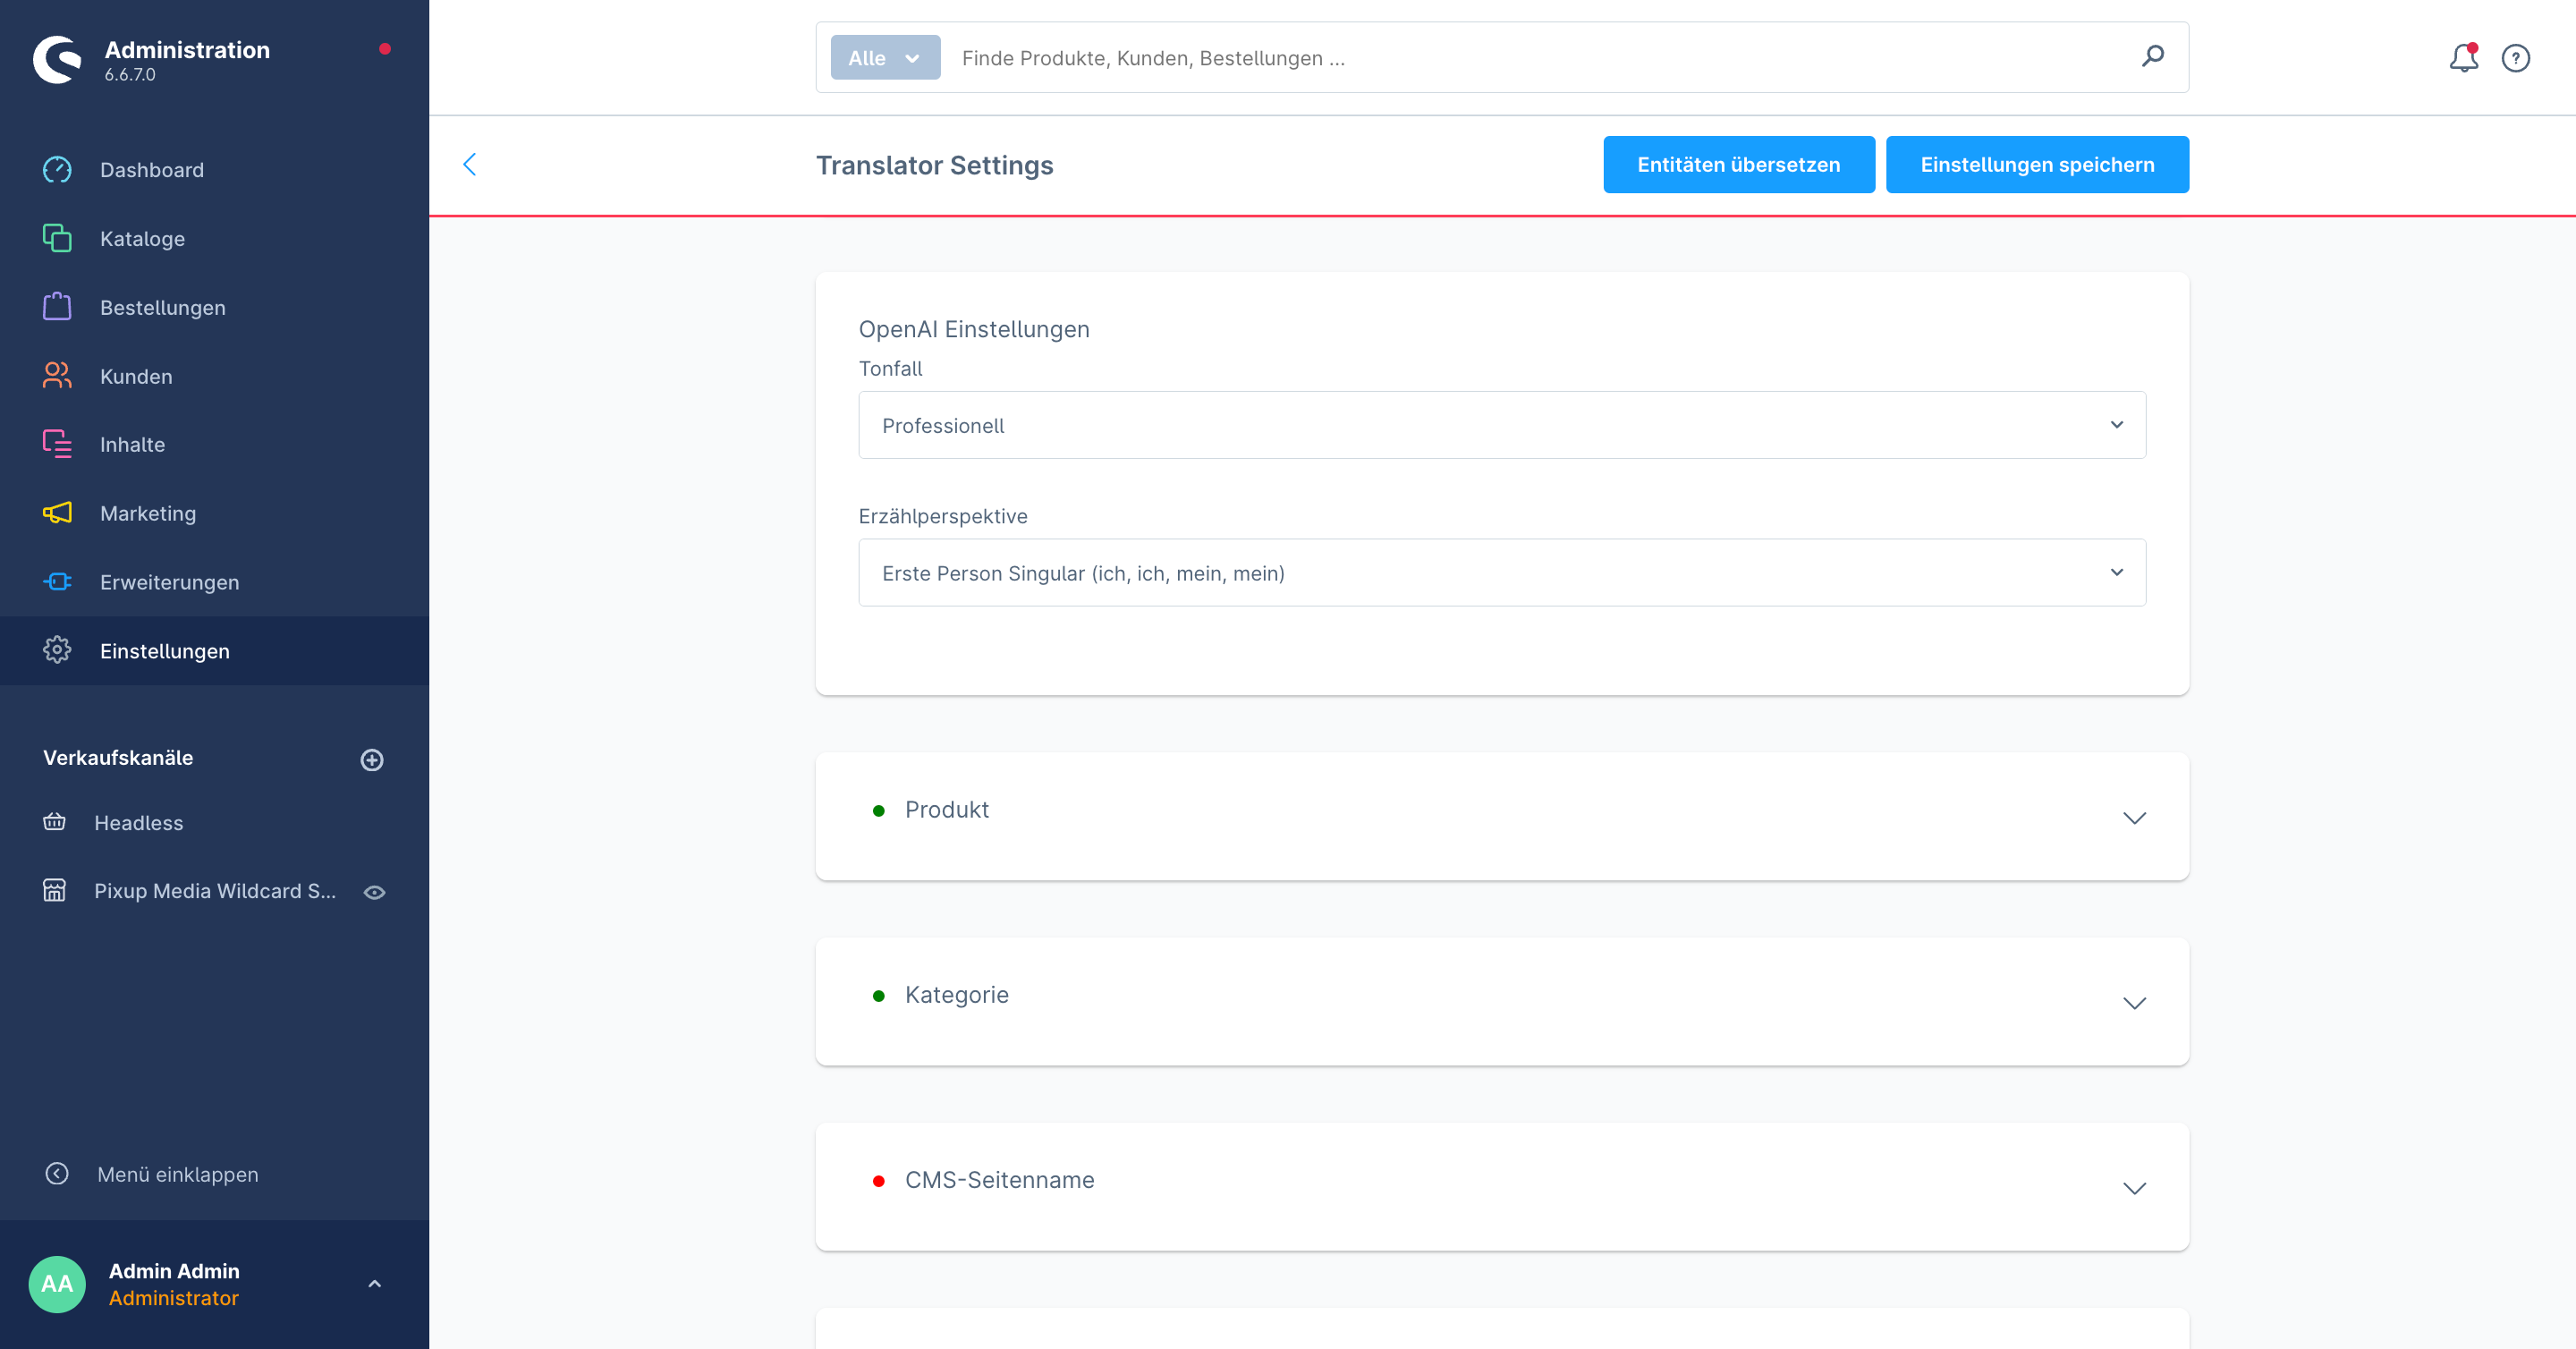Open Kataloge in the sidebar
This screenshot has height=1349, width=2576.
coord(142,239)
